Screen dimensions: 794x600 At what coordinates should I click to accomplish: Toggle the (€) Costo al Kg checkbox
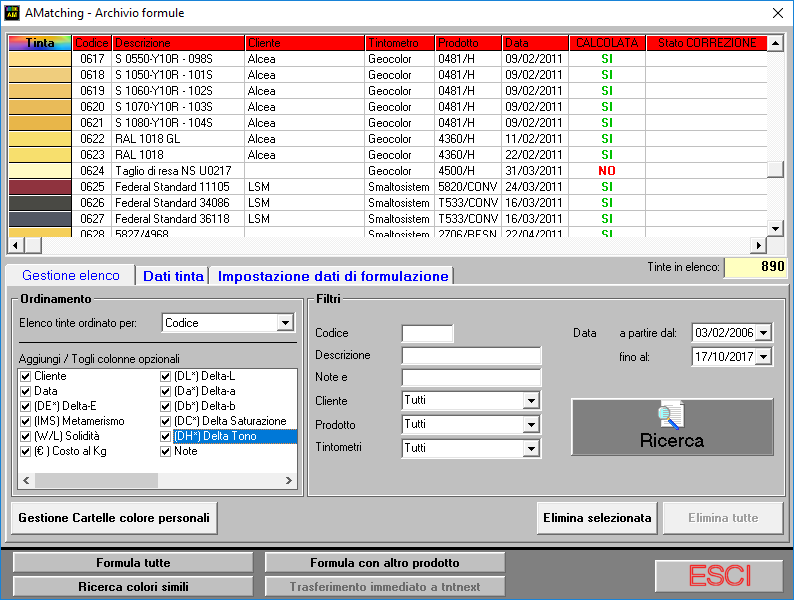click(x=26, y=451)
